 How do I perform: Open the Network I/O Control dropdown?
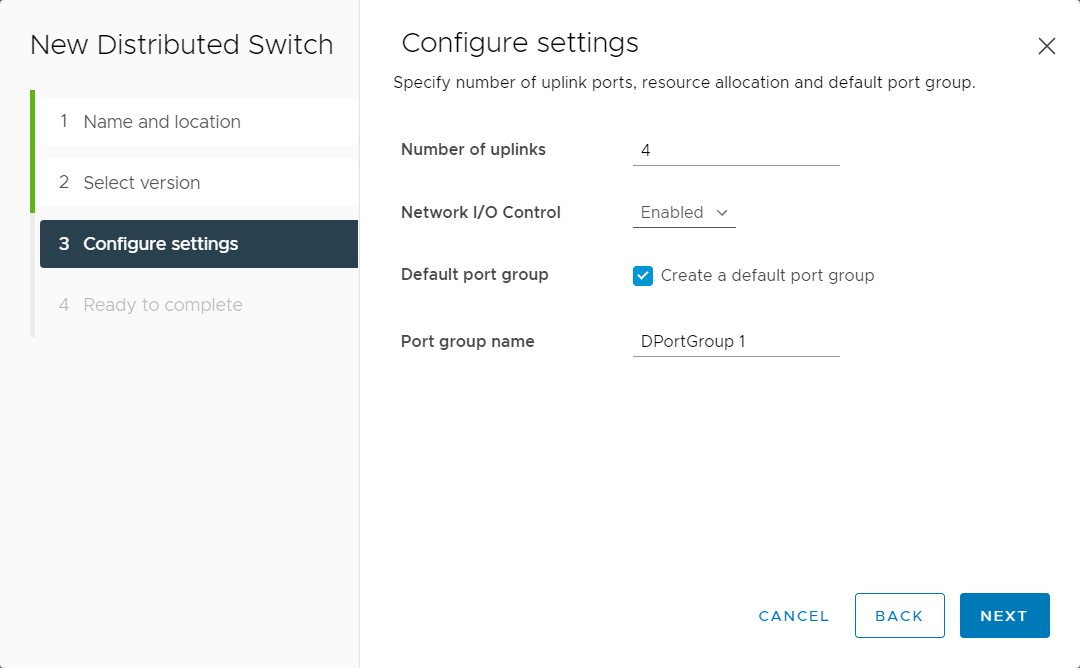click(x=684, y=212)
